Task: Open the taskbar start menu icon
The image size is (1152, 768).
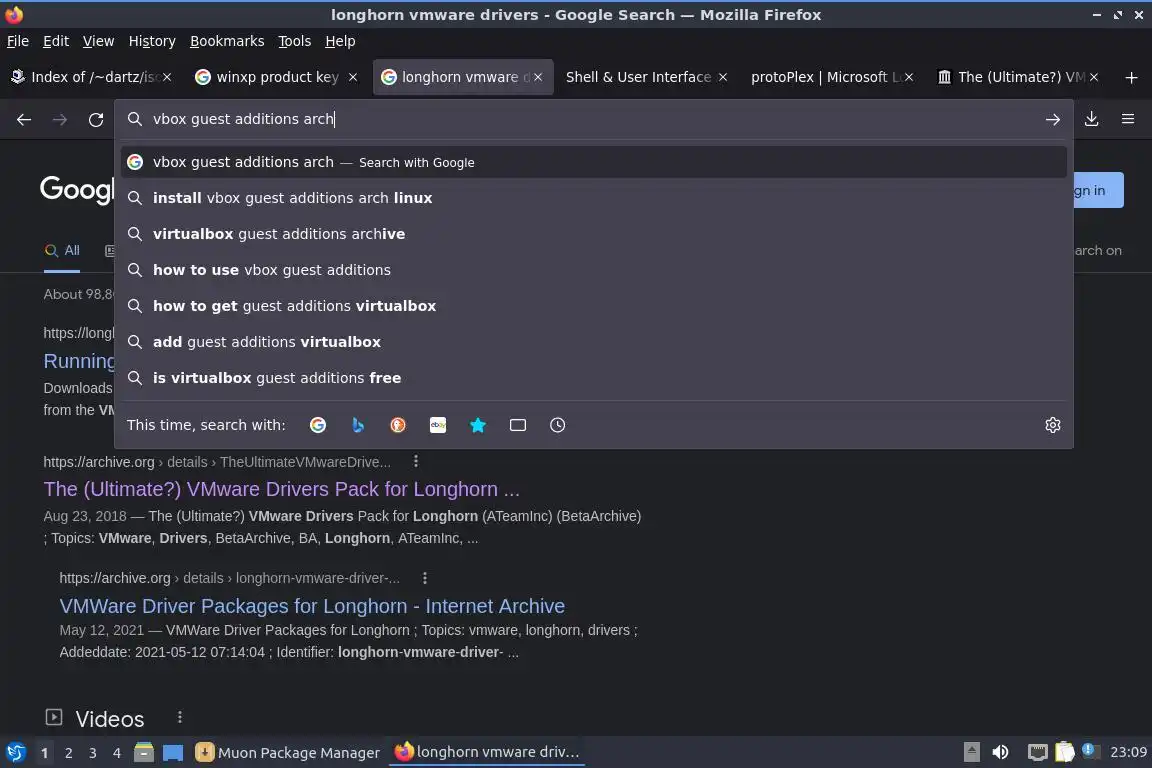Action: 15,752
